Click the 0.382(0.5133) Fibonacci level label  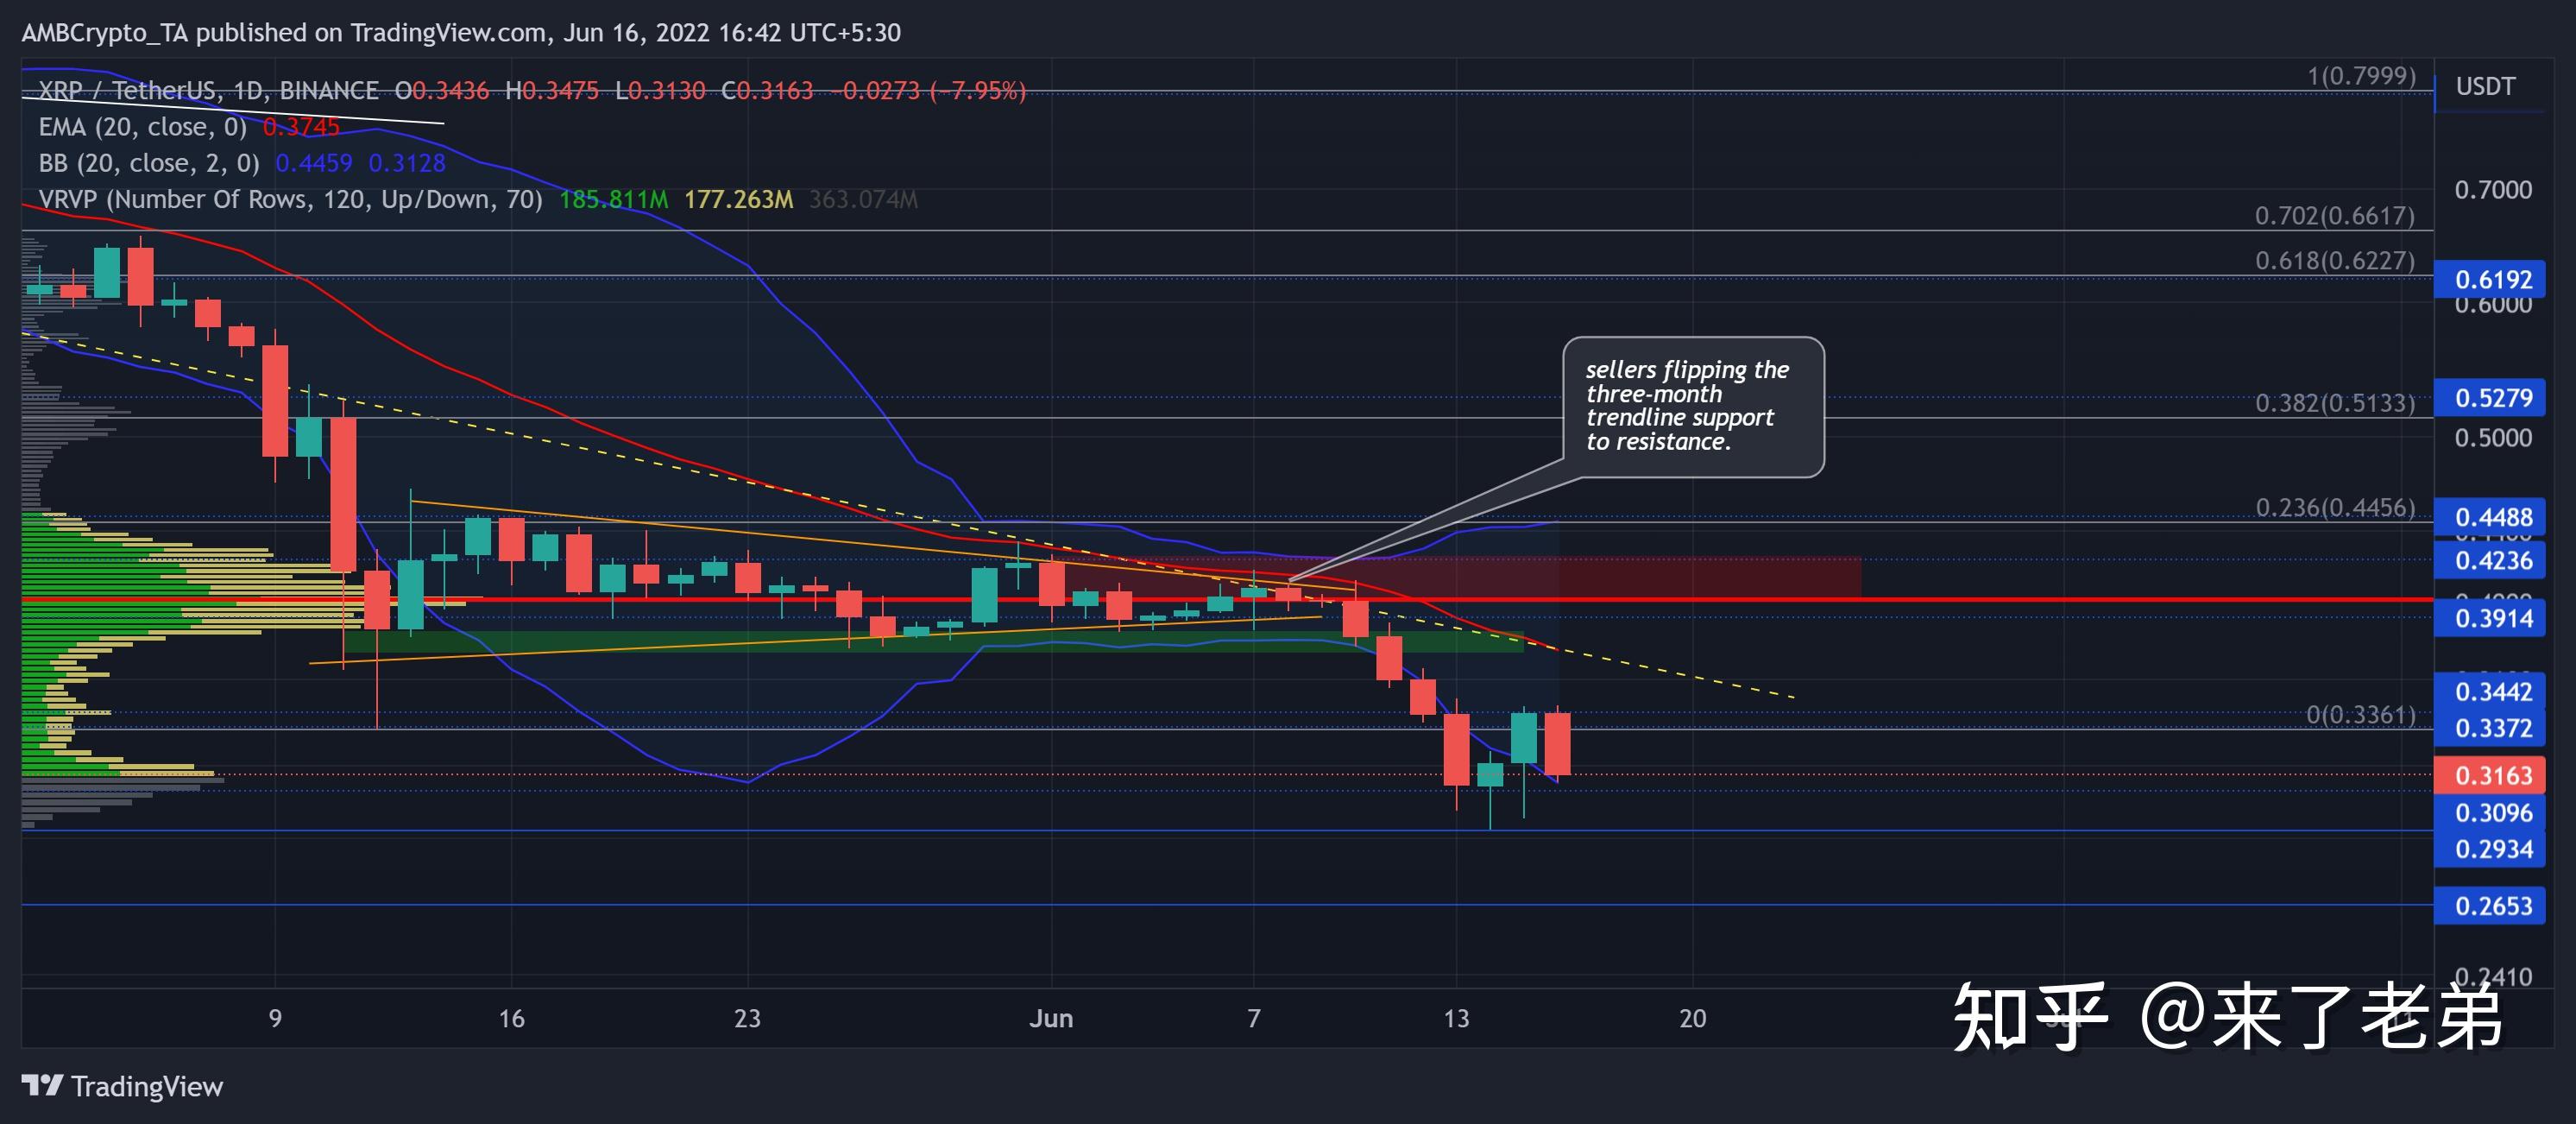coord(2334,403)
